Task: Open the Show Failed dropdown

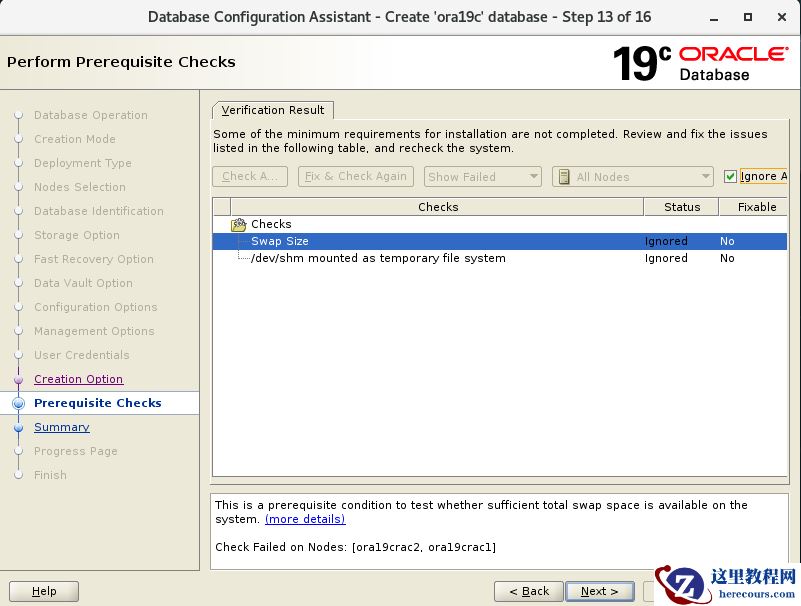Action: [483, 177]
